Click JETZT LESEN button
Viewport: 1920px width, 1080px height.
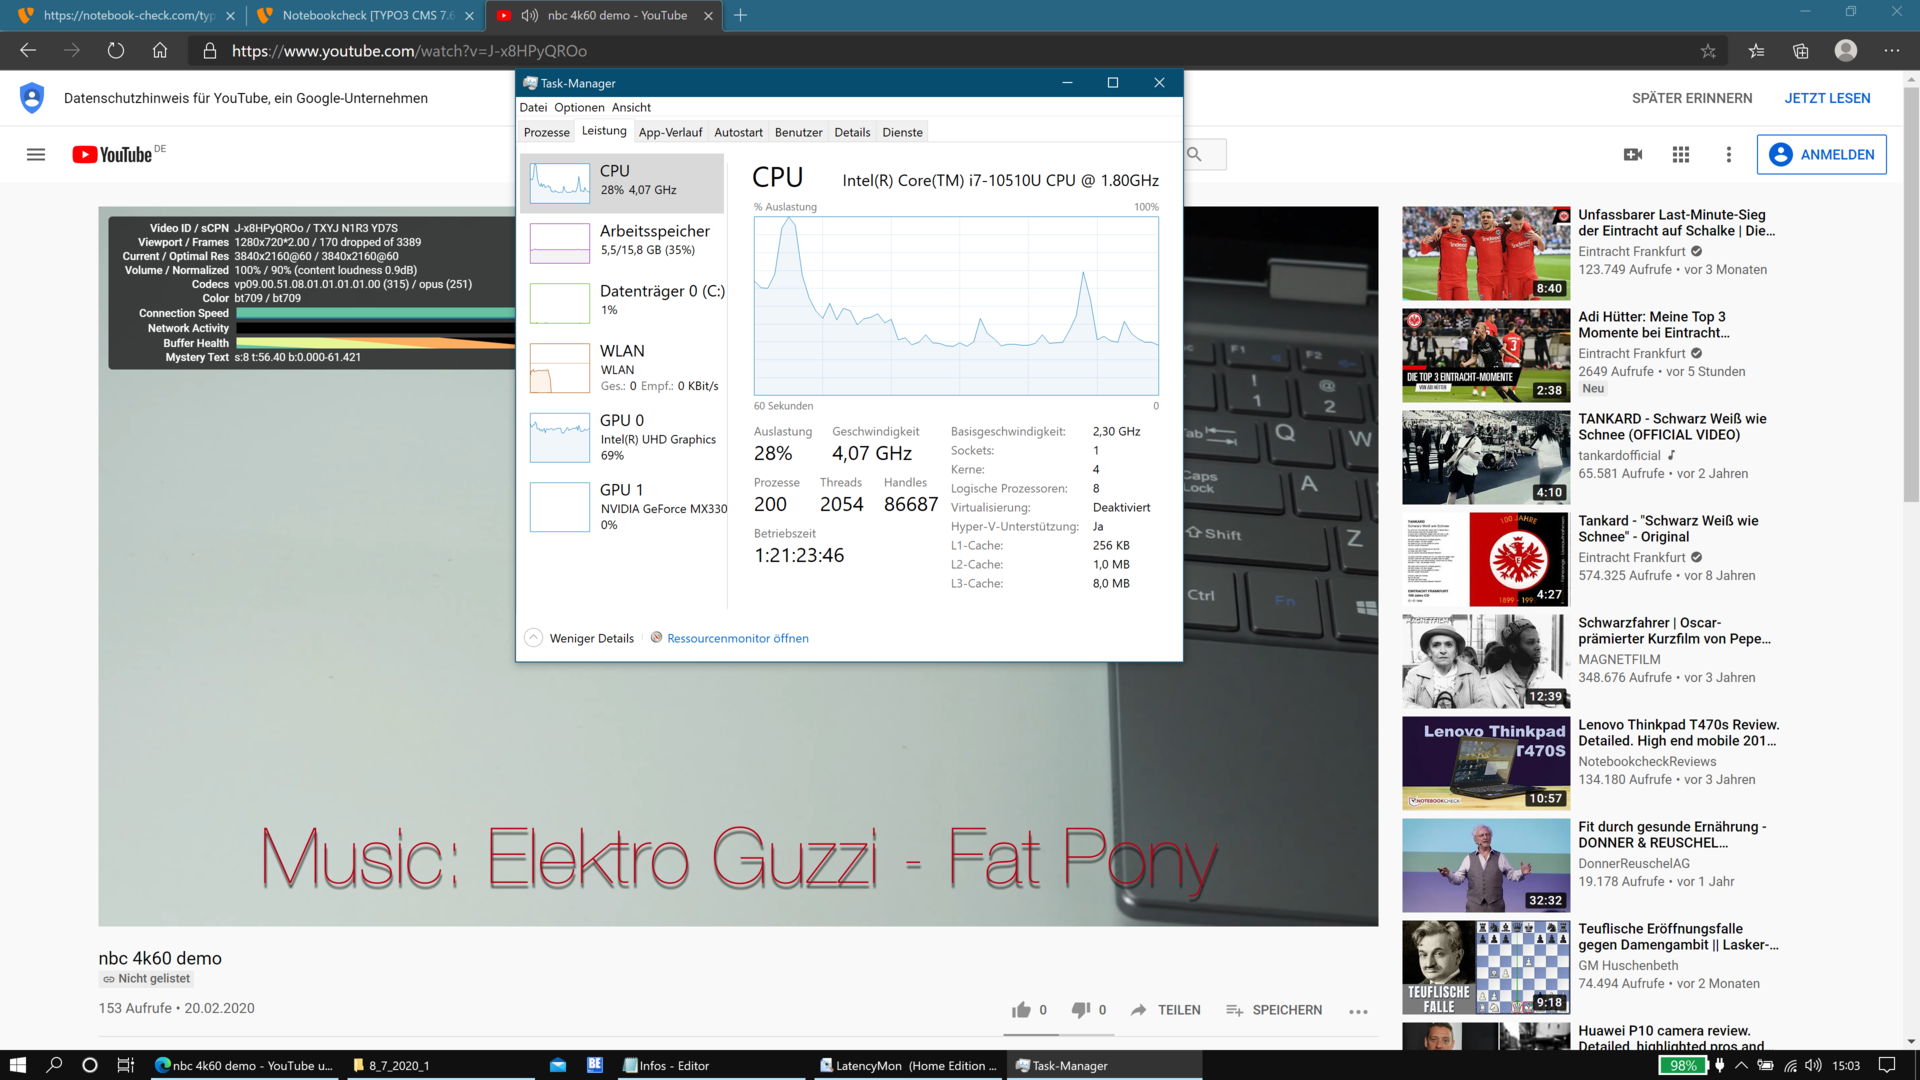[x=1827, y=98]
